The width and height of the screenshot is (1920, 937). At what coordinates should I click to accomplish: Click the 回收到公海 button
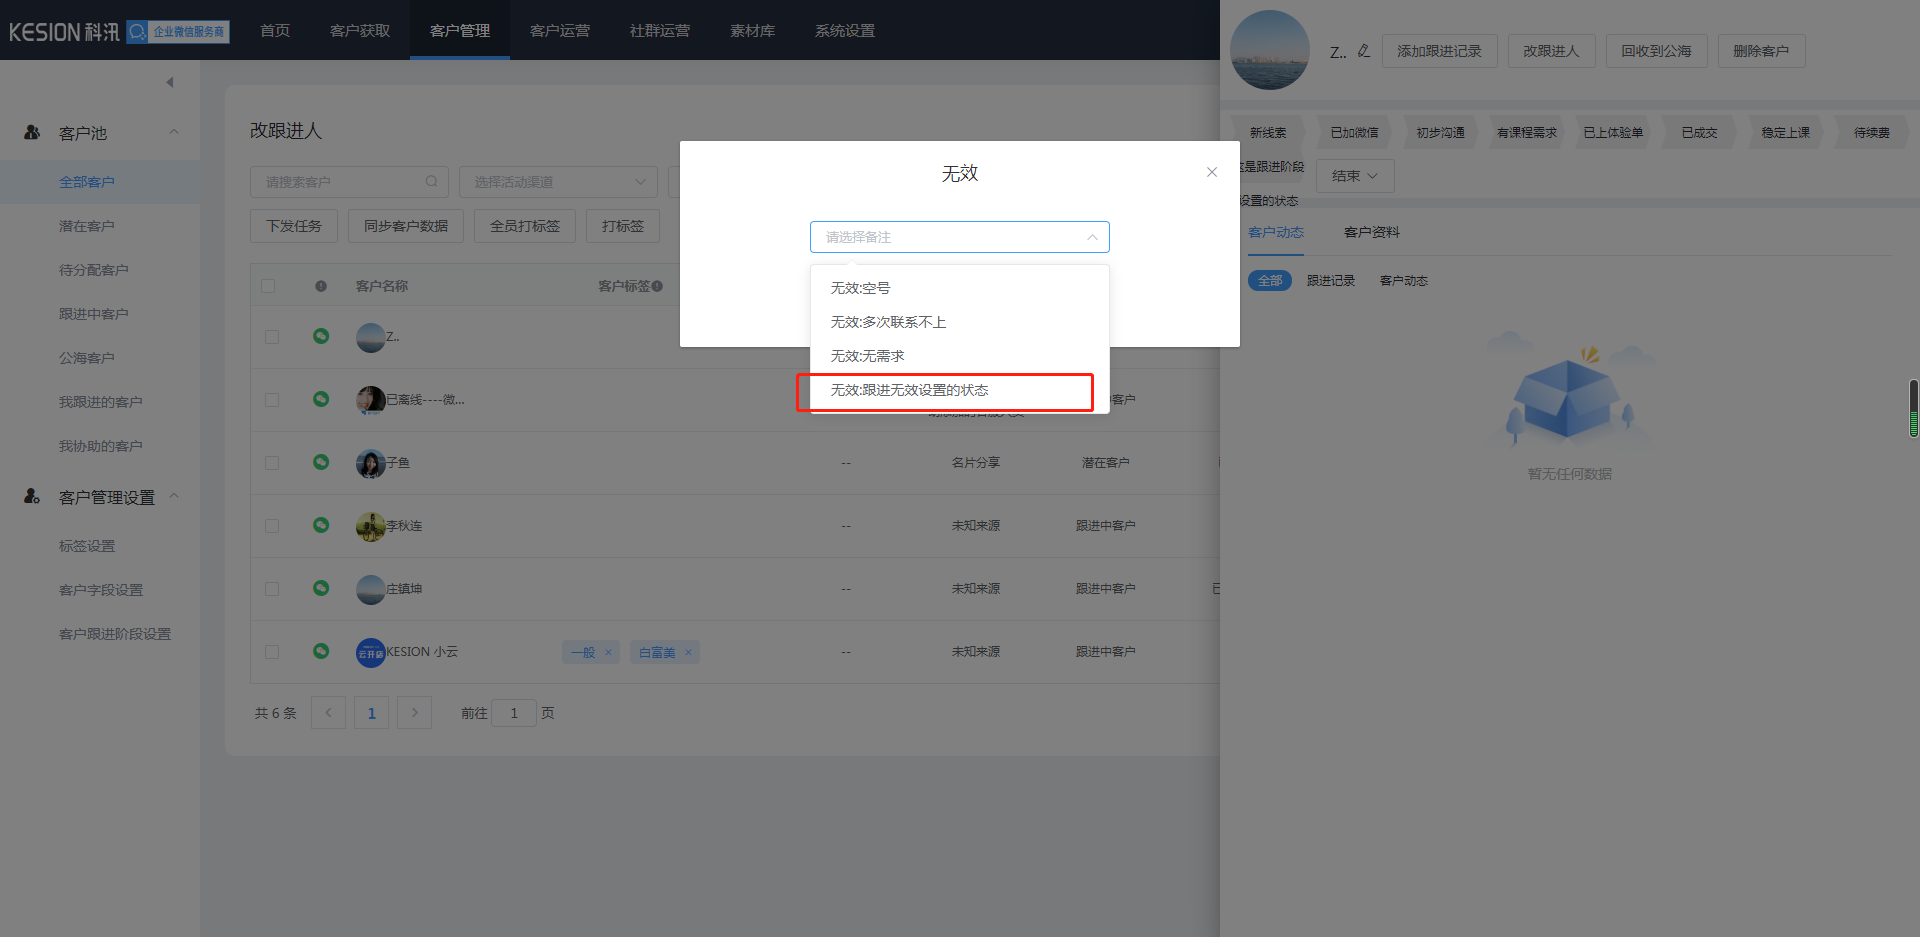coord(1656,51)
